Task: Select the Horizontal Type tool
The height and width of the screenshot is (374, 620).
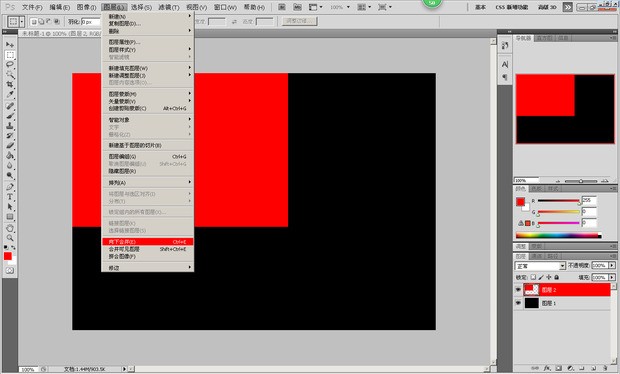Action: click(10, 196)
